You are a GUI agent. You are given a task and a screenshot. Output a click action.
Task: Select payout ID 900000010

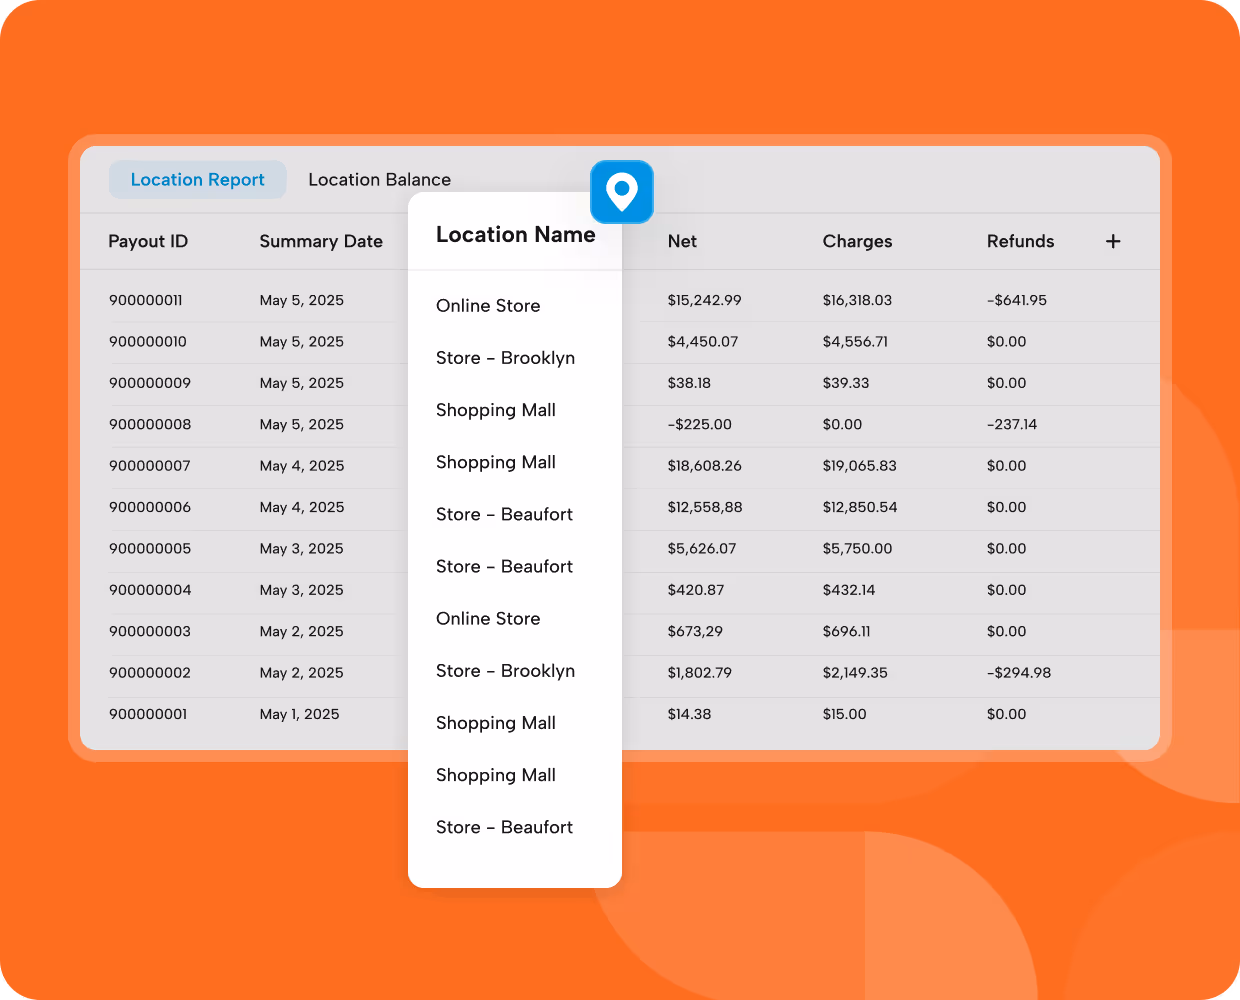click(148, 341)
